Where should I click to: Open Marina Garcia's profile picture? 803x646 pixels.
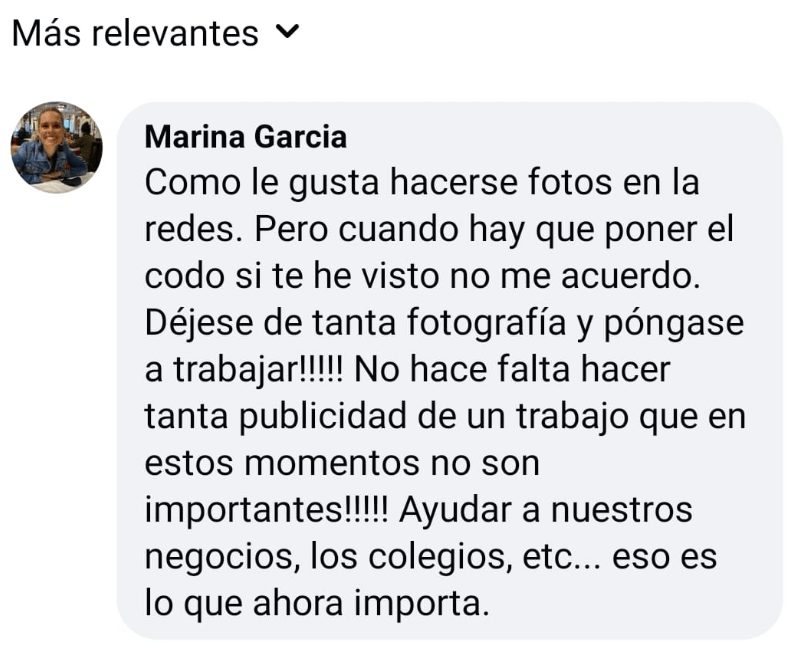coord(57,147)
